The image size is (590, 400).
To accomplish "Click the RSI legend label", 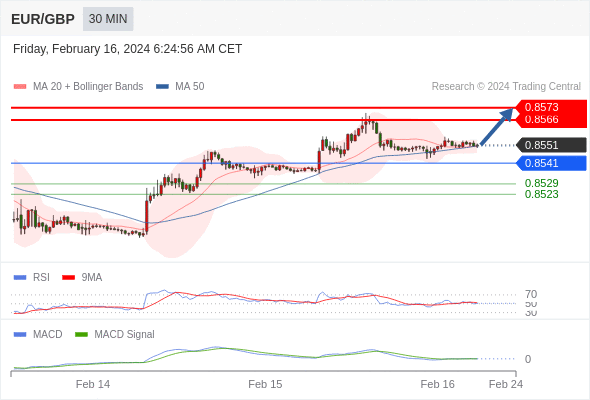I will click(x=41, y=278).
